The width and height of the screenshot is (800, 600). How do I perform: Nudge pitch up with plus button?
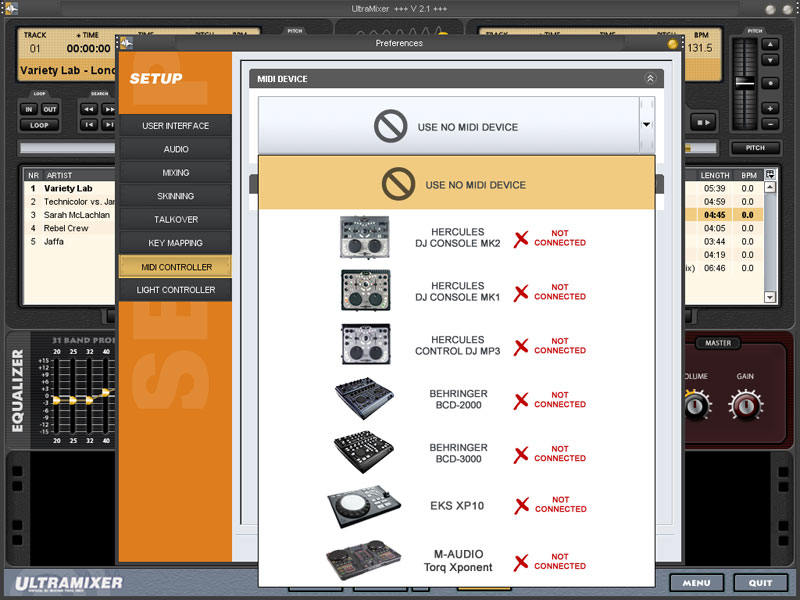(770, 108)
